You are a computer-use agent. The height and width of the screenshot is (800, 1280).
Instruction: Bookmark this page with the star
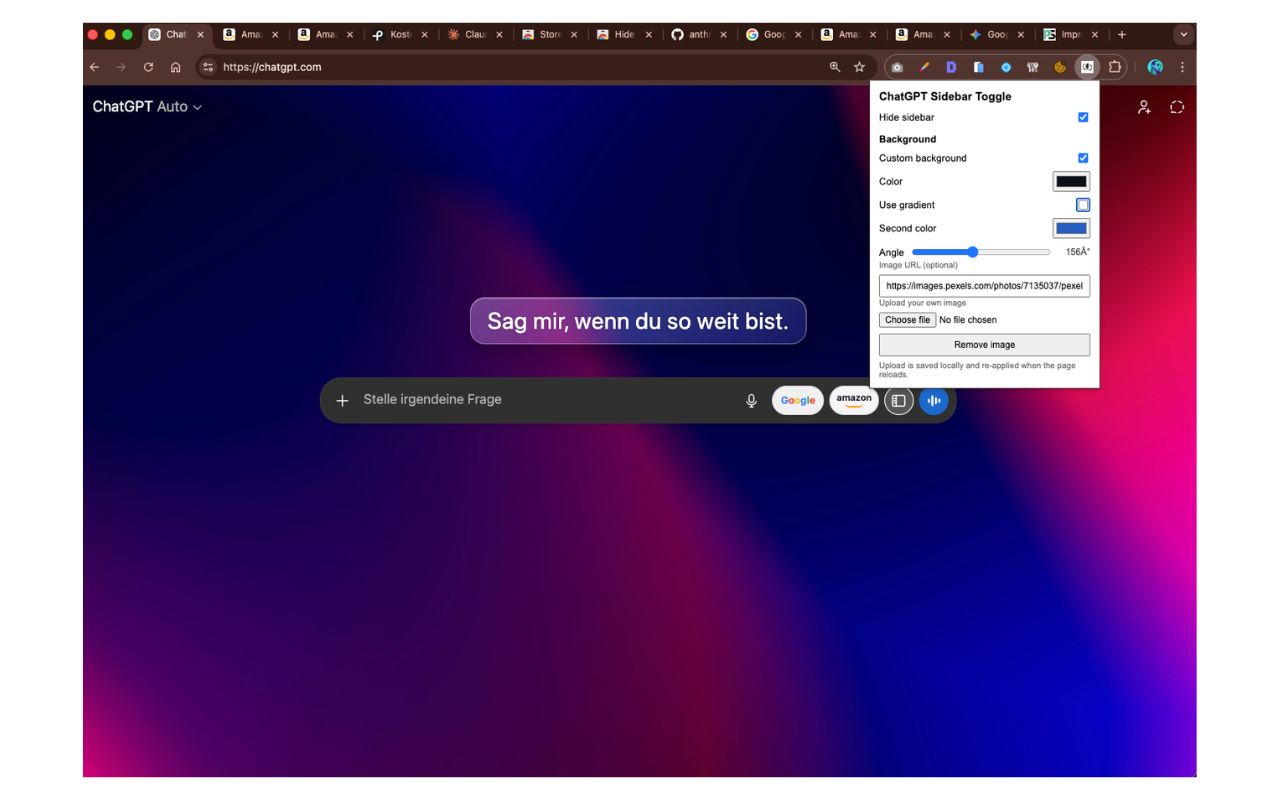(x=859, y=67)
